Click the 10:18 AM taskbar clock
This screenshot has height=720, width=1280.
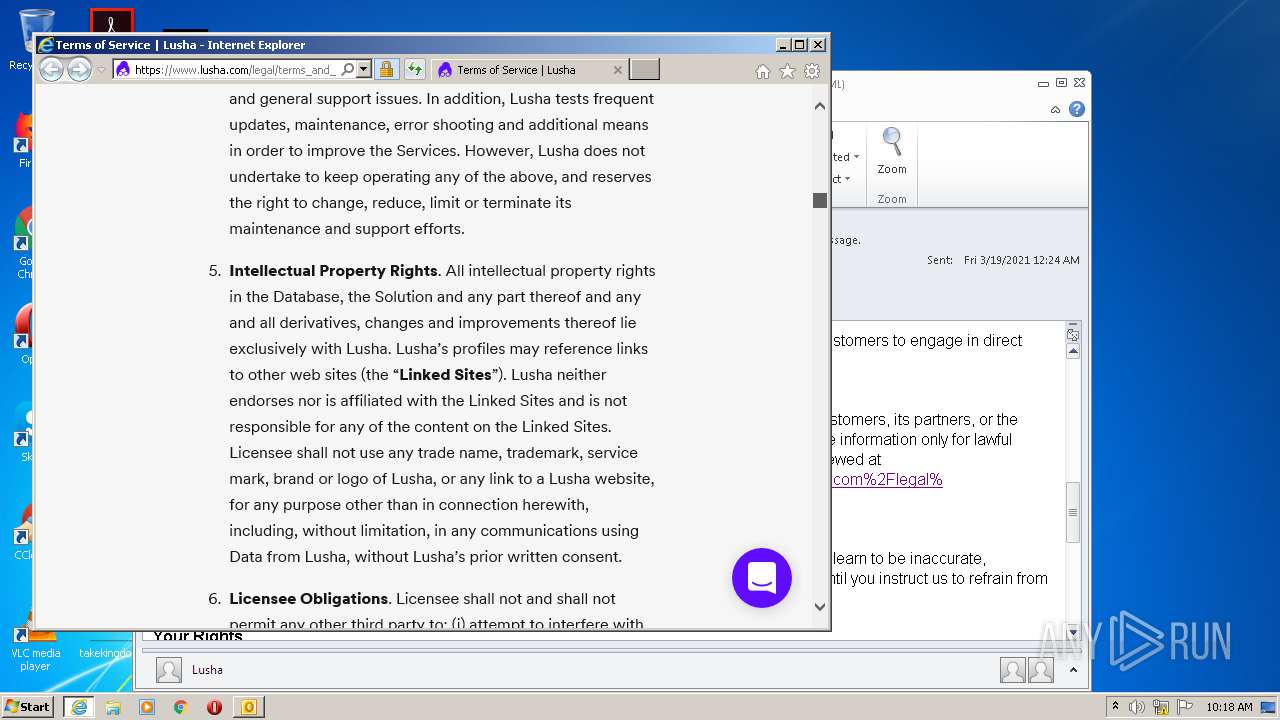[1229, 707]
